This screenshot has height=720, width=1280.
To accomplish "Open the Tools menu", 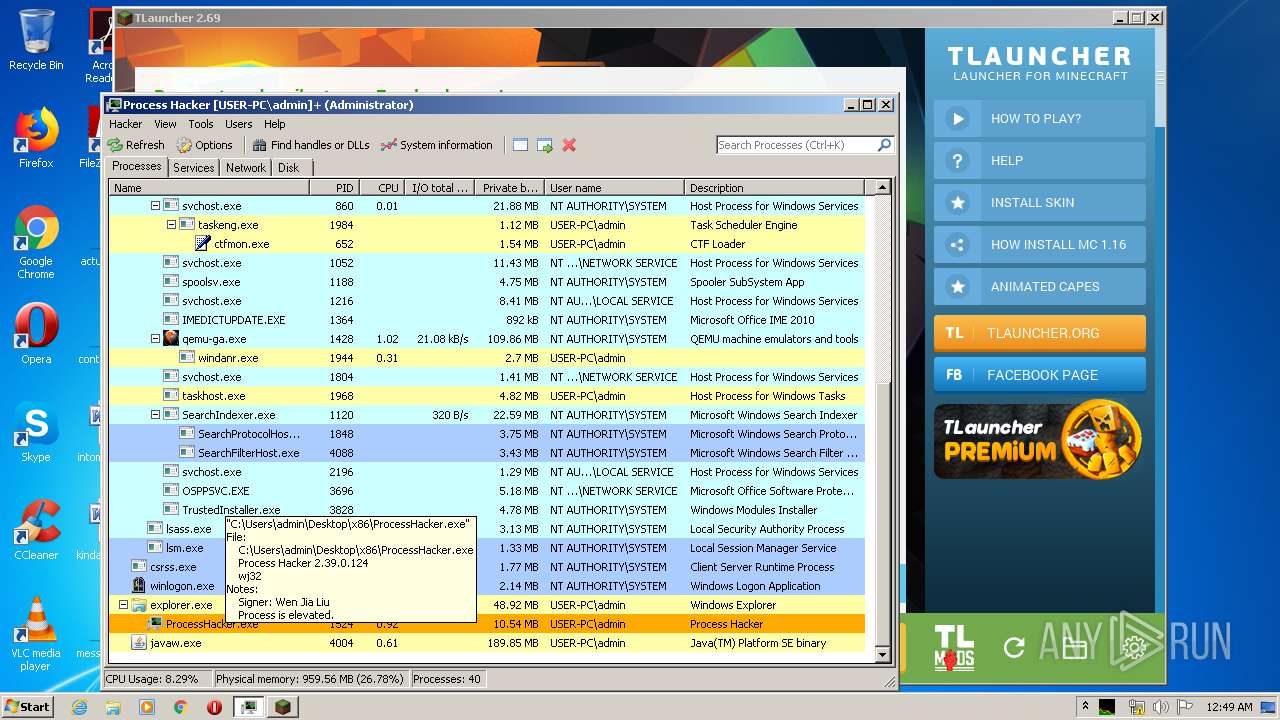I will (201, 124).
